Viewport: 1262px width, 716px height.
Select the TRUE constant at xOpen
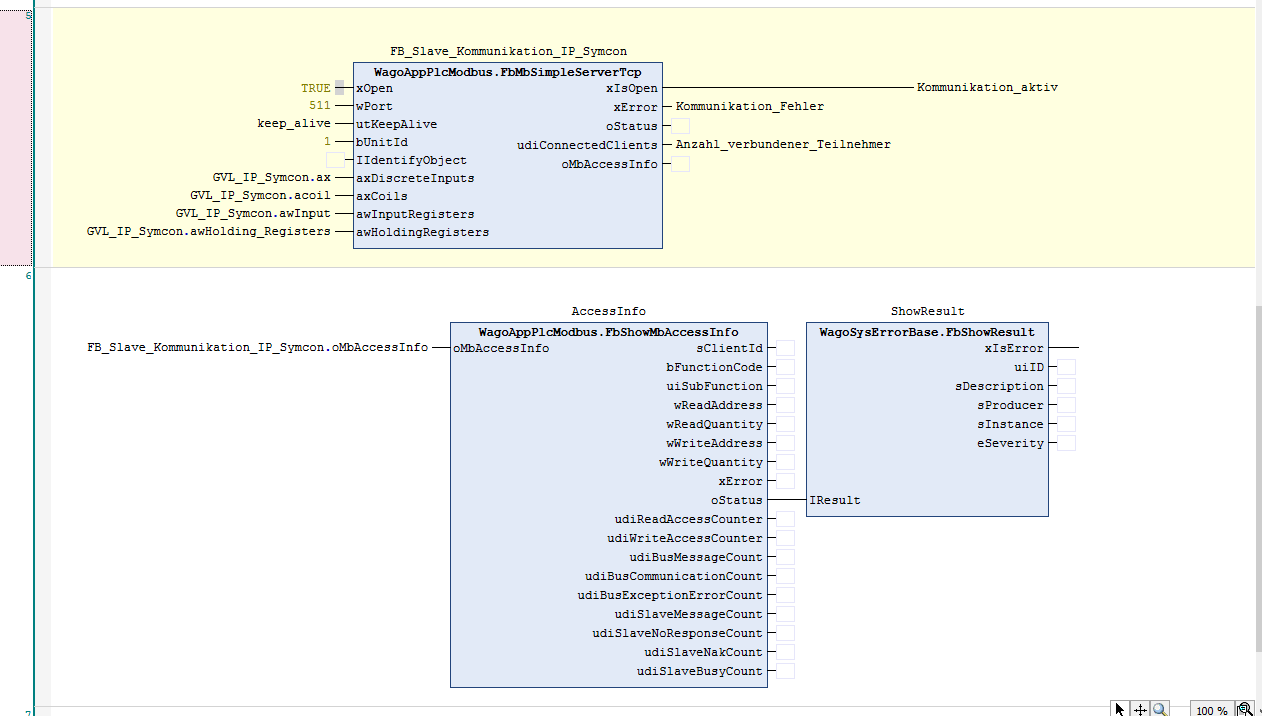tap(316, 88)
